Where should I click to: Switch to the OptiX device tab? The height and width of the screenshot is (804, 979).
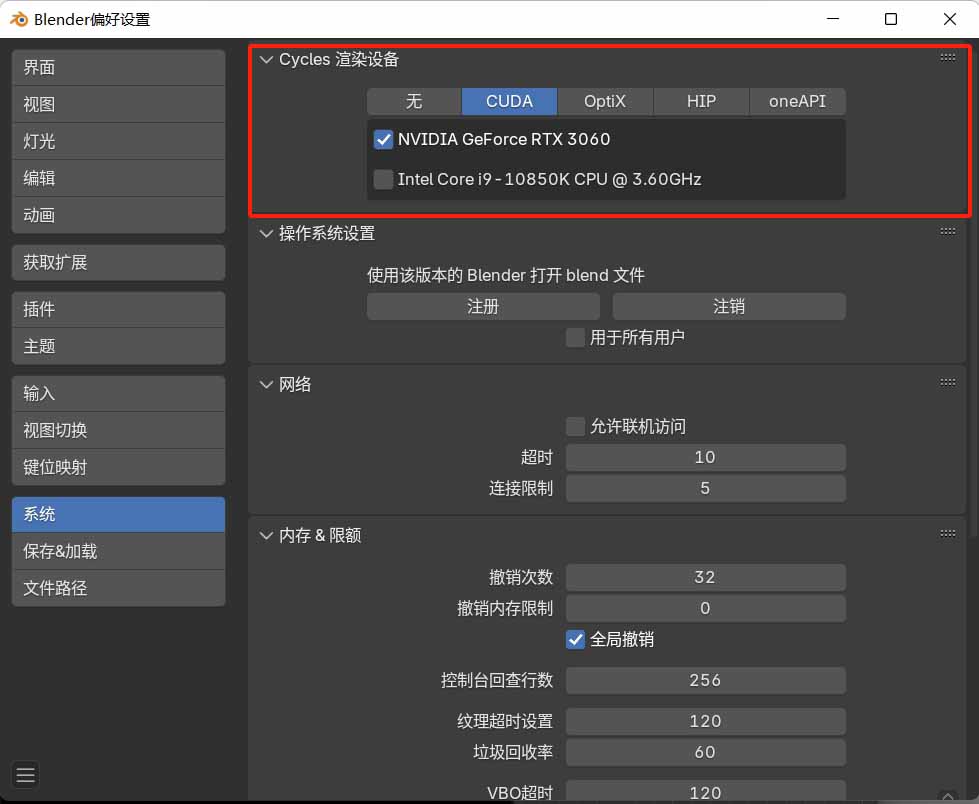pos(605,101)
